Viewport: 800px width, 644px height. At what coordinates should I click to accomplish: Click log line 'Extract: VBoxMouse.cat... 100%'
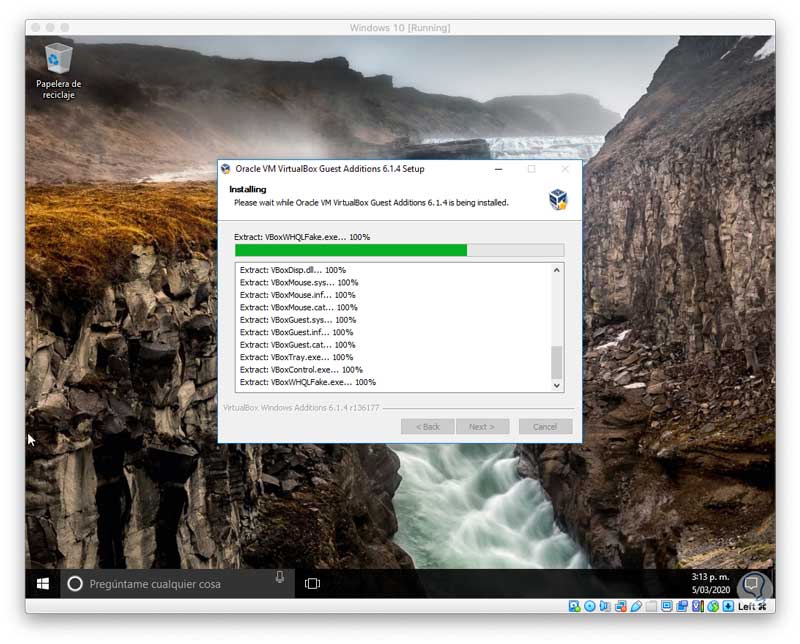tap(298, 307)
